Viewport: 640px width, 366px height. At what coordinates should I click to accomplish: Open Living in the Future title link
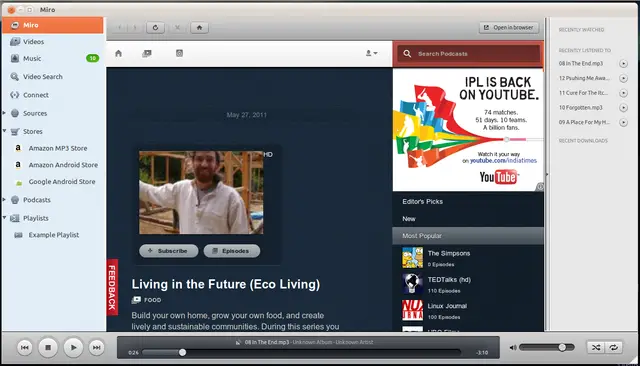point(226,284)
